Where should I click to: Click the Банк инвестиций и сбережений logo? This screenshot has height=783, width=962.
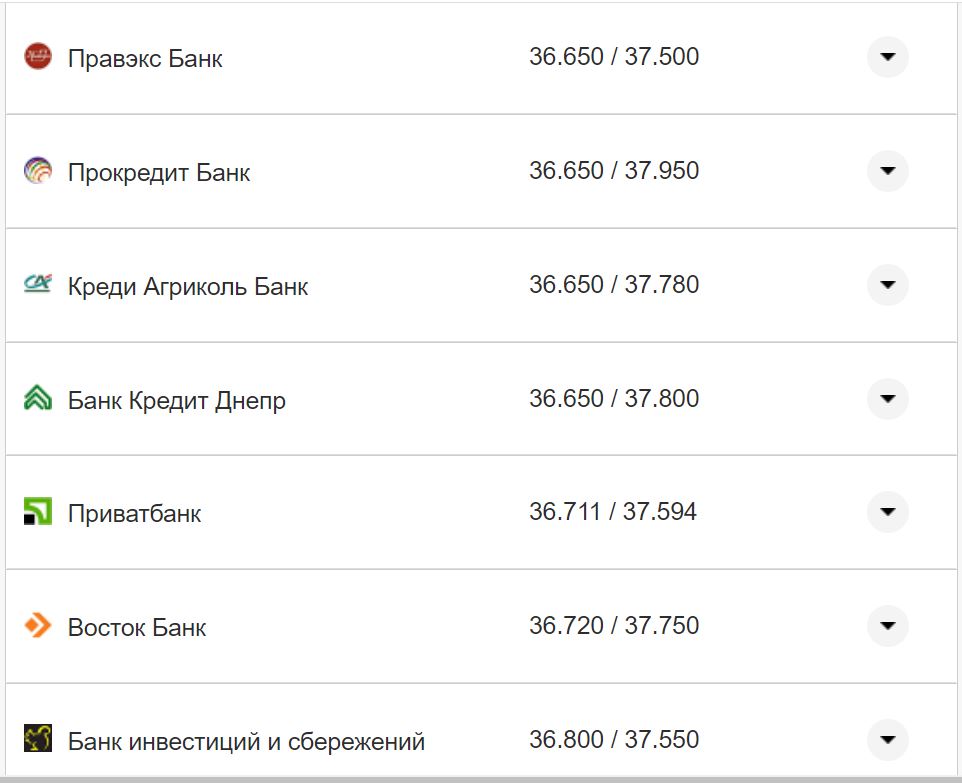click(x=38, y=740)
